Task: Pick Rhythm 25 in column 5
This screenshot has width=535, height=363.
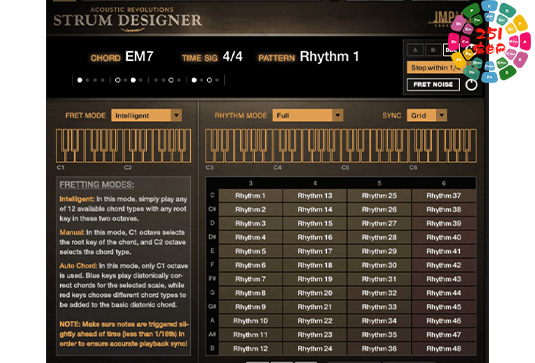Action: [379, 195]
